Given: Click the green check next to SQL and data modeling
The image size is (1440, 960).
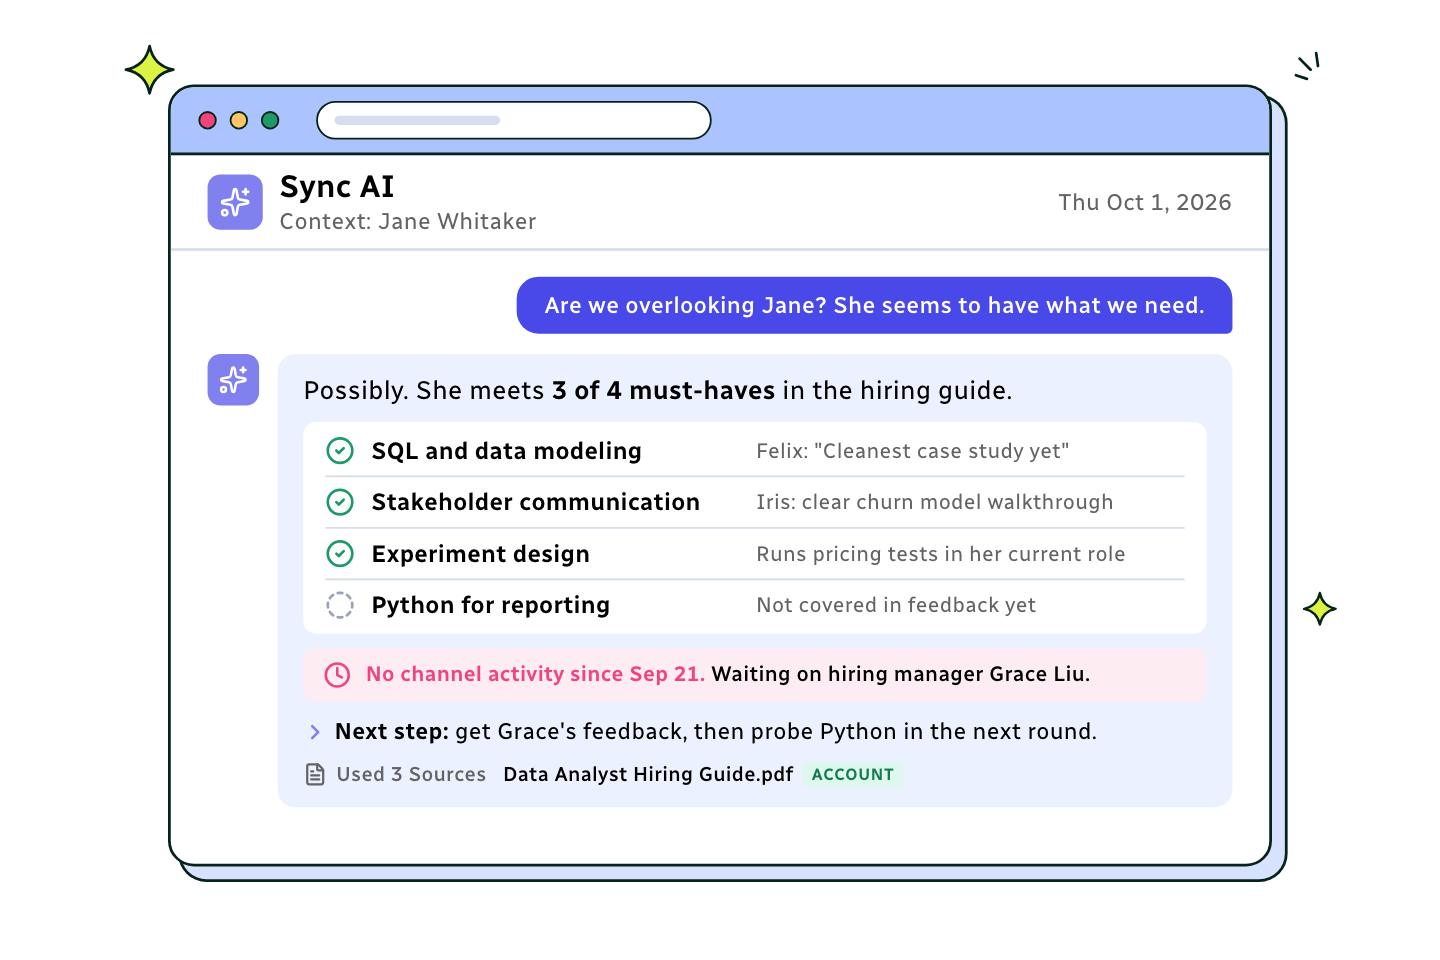Looking at the screenshot, I should [x=340, y=451].
